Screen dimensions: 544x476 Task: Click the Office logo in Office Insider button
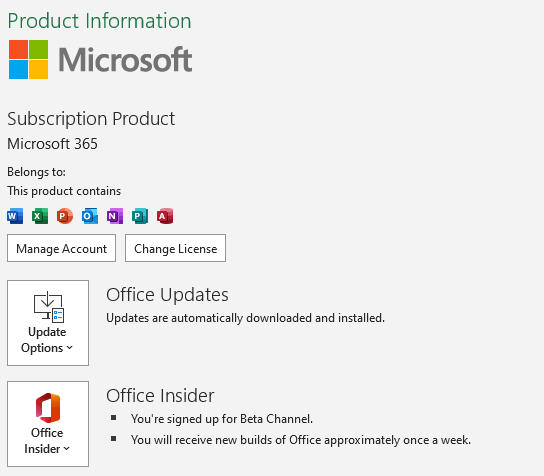coord(48,408)
